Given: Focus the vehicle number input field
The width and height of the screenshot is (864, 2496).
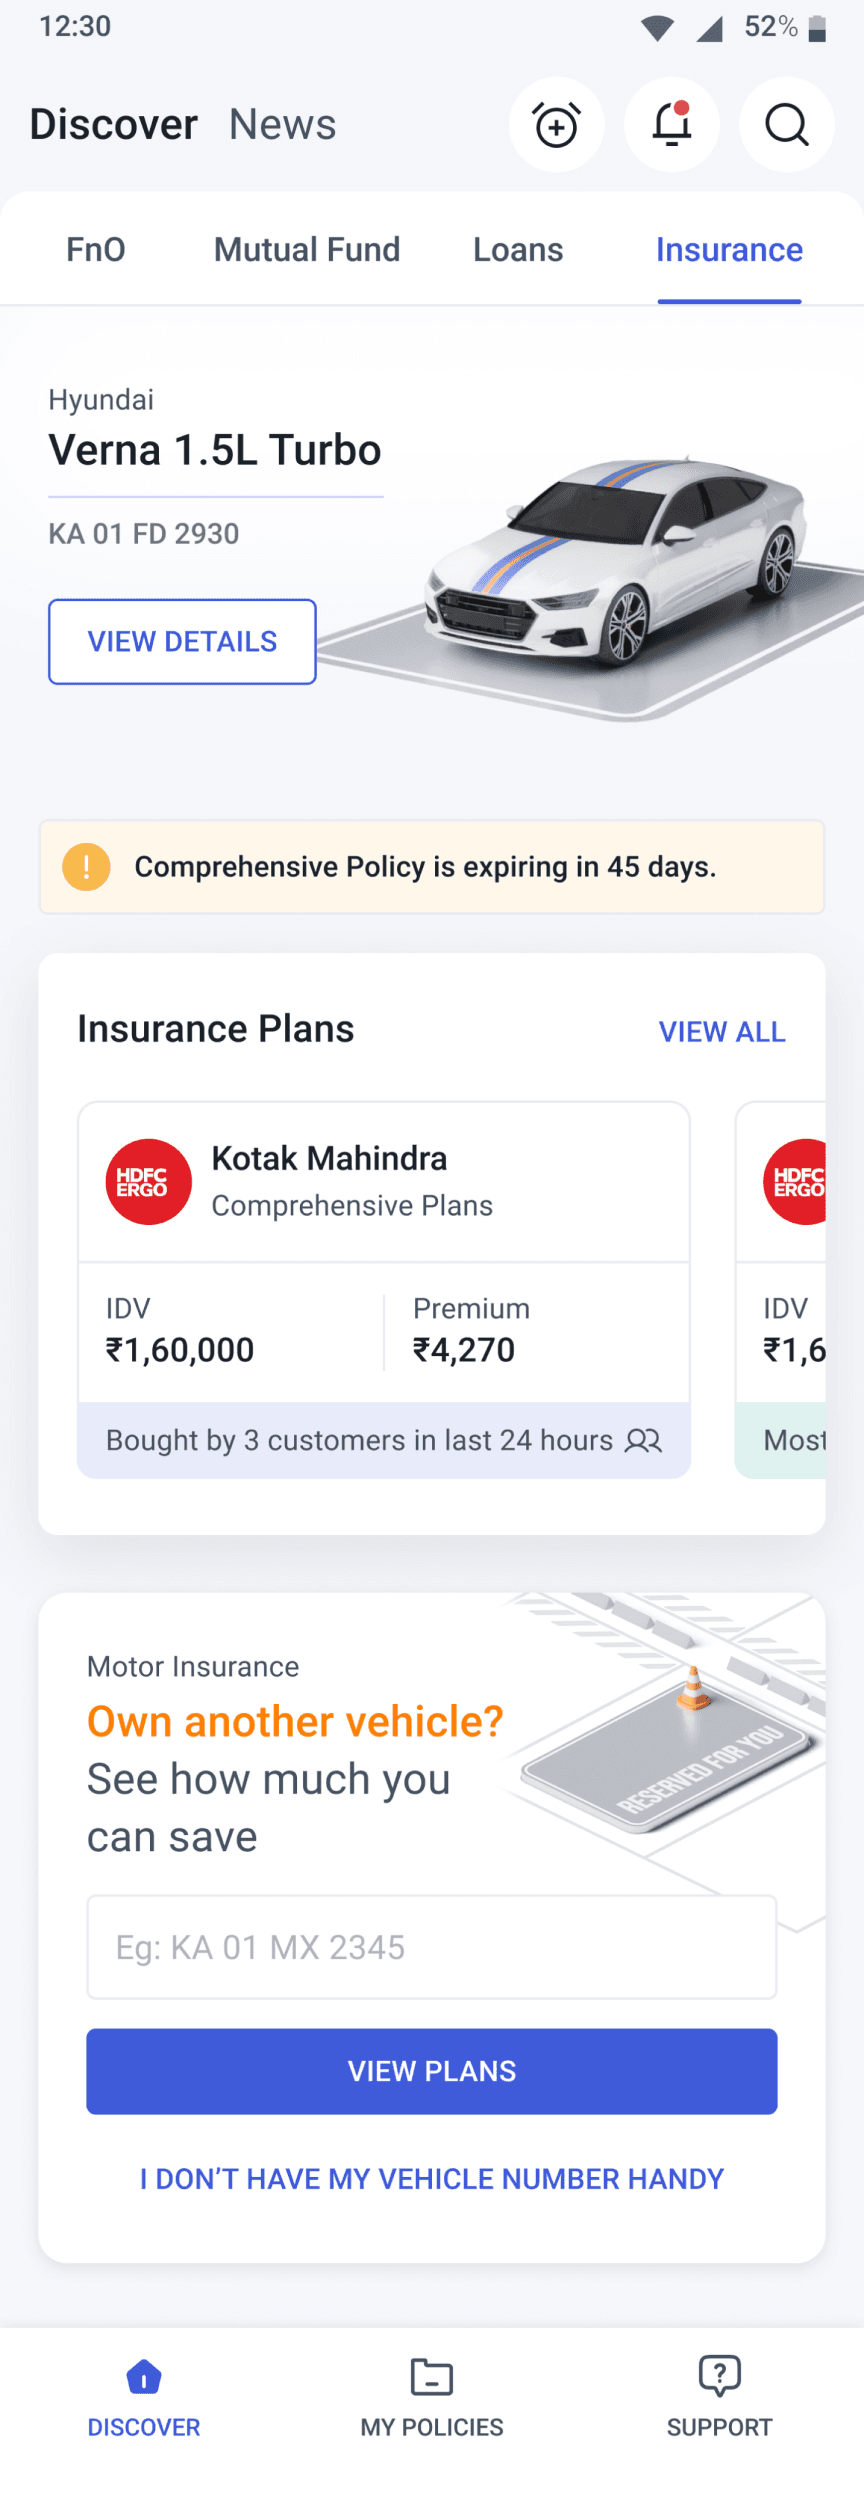Looking at the screenshot, I should (x=432, y=1947).
